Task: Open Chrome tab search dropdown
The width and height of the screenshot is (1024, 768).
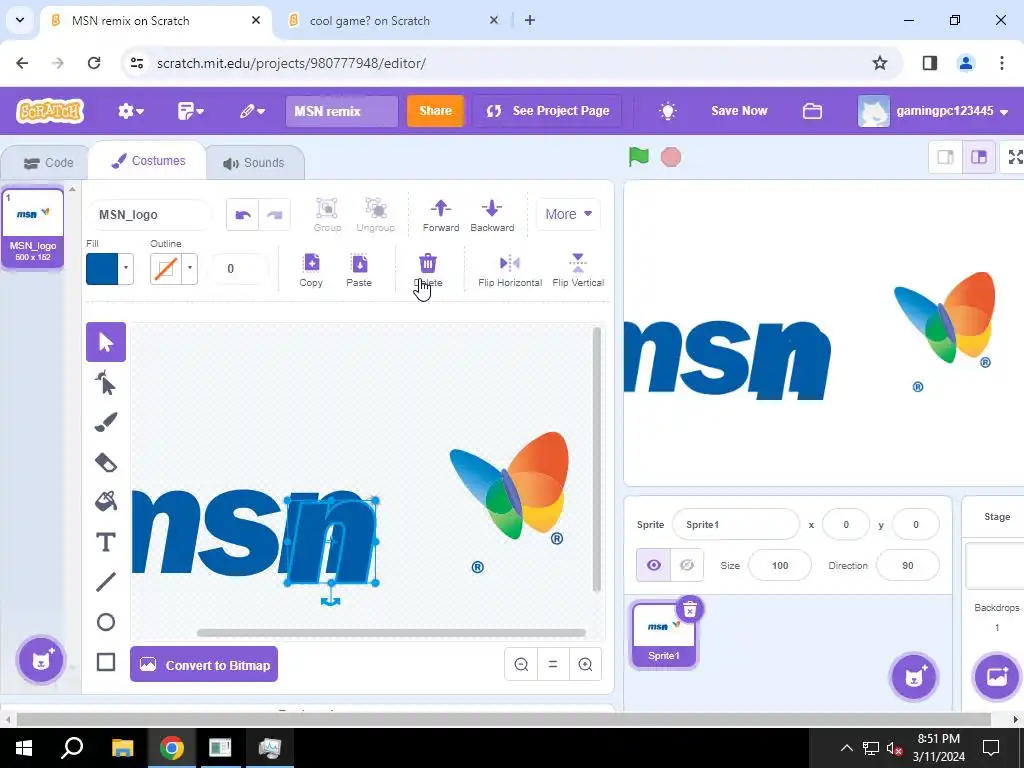Action: [x=20, y=20]
